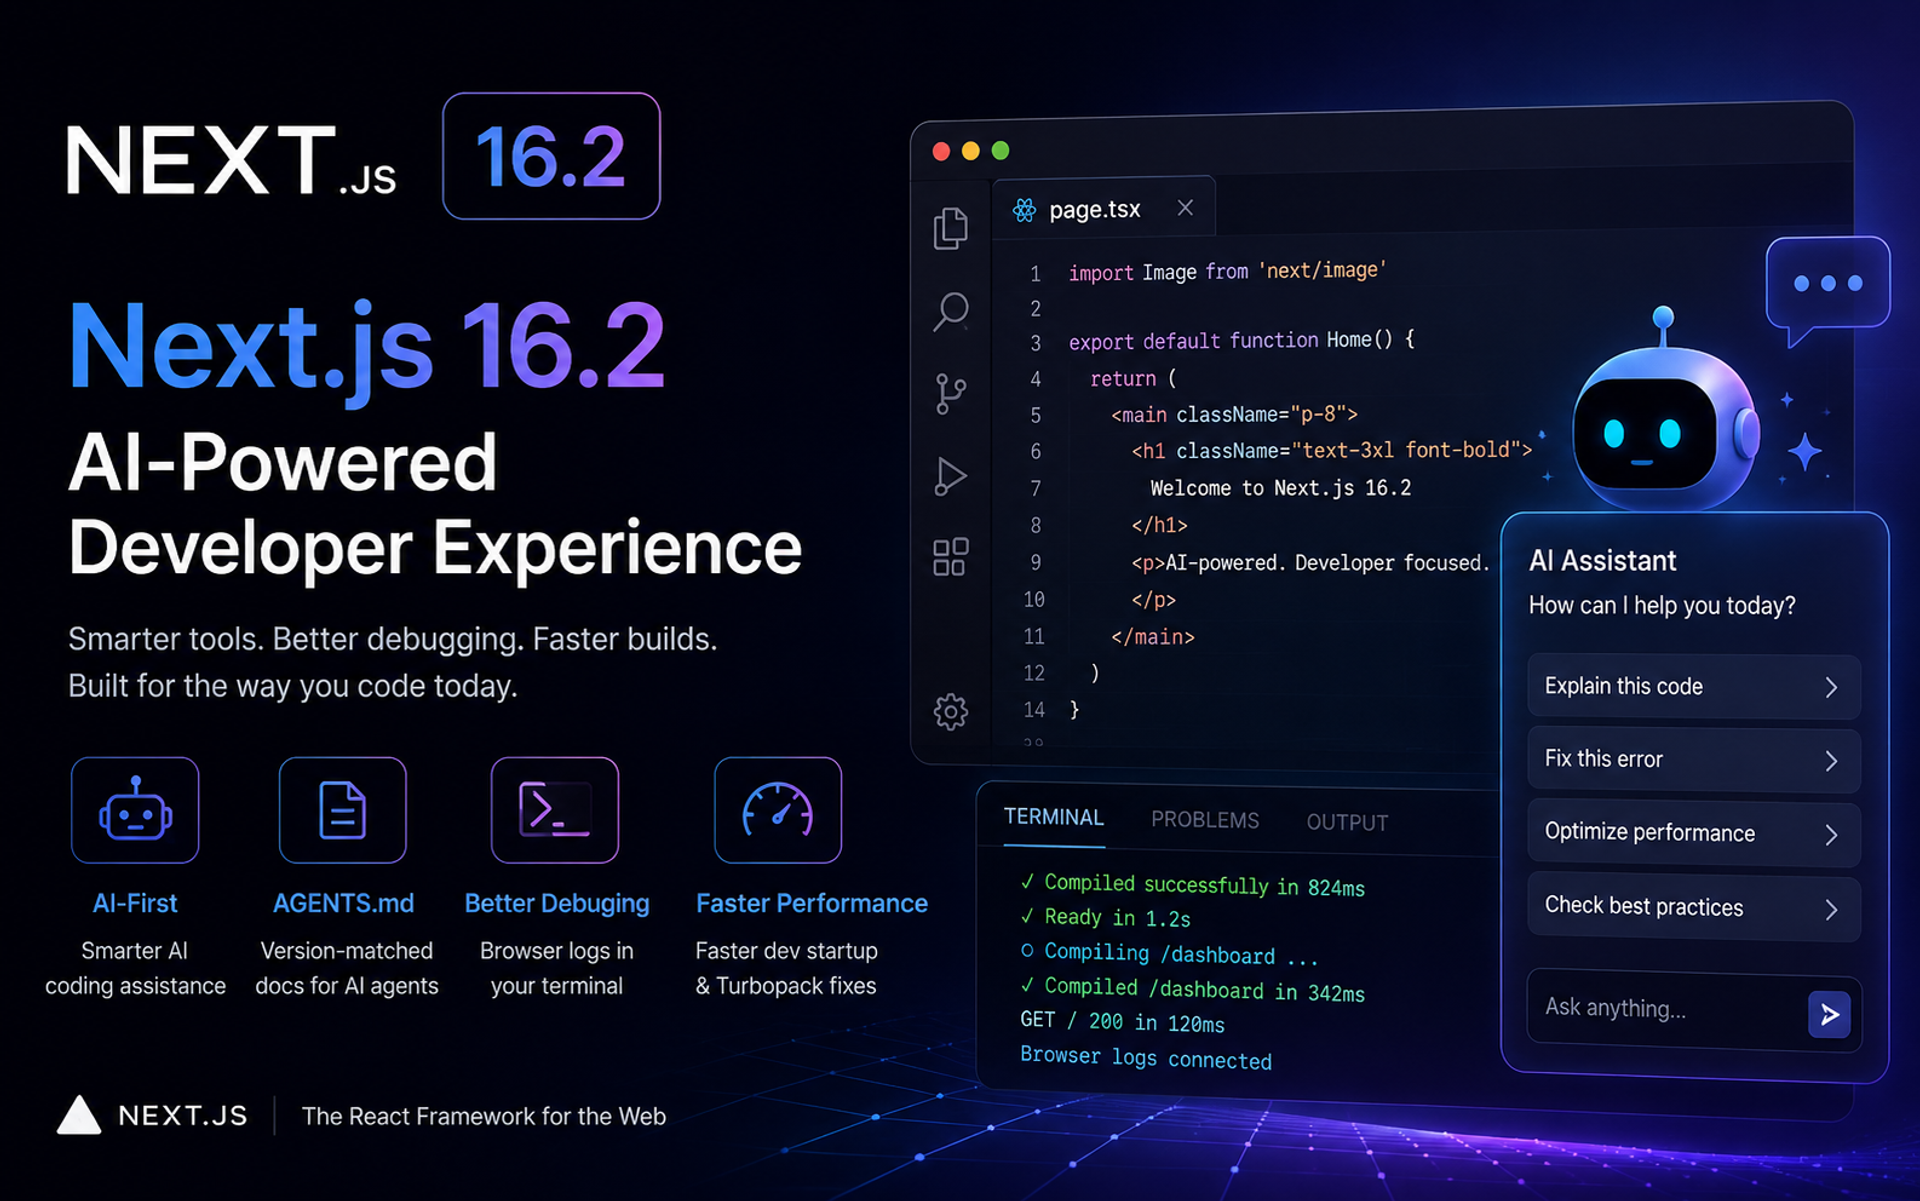Viewport: 1920px width, 1201px height.
Task: Open the Source Control branch icon
Action: click(950, 394)
